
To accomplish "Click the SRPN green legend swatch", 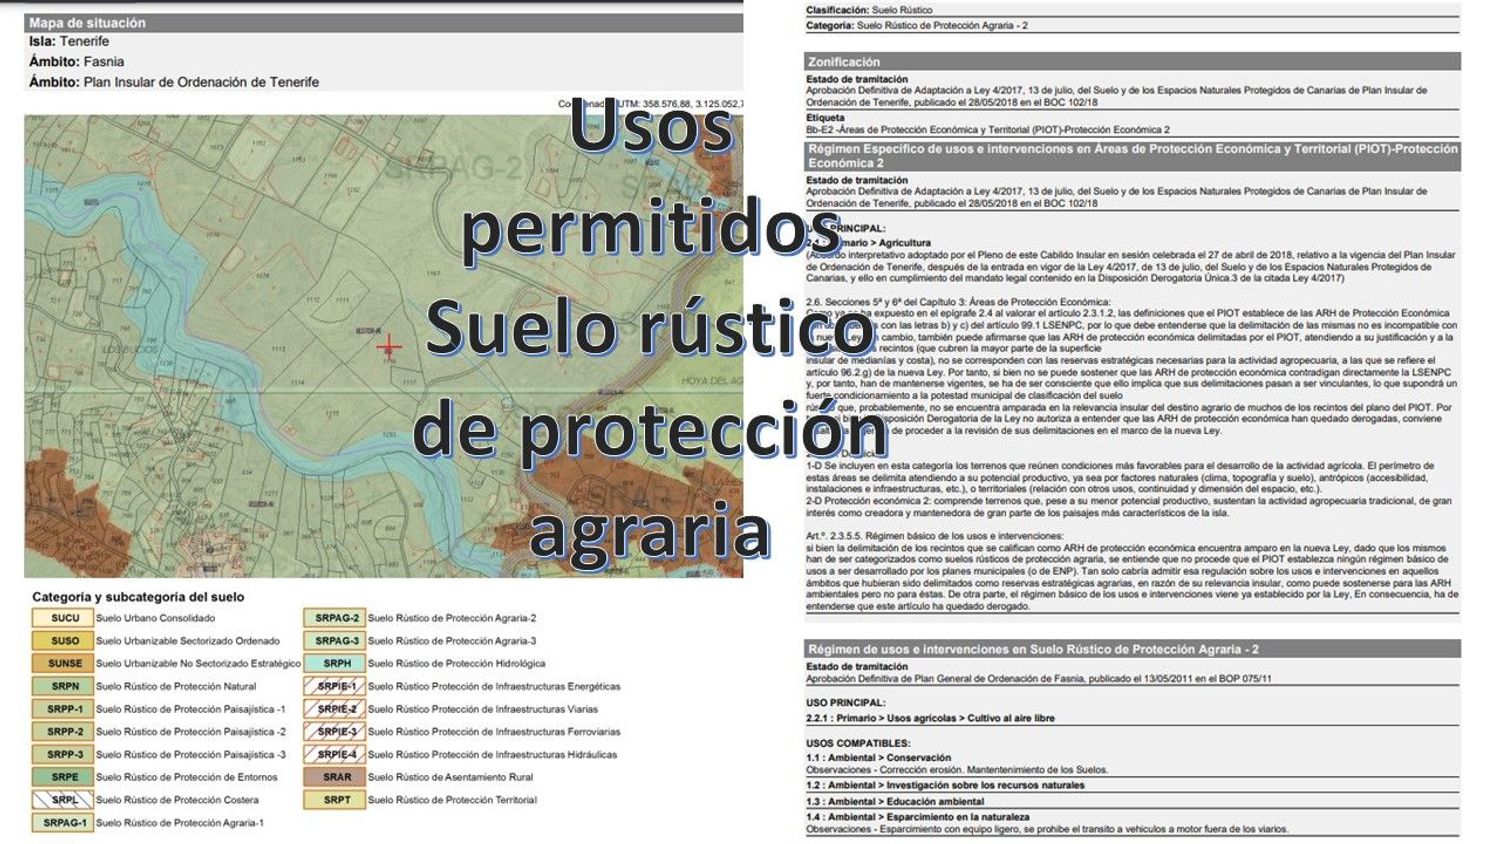I will point(63,686).
